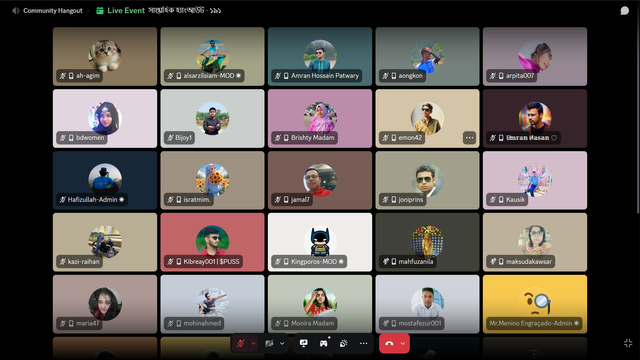This screenshot has height=360, width=640.
Task: Click aongkon's participant tile
Action: click(x=427, y=56)
